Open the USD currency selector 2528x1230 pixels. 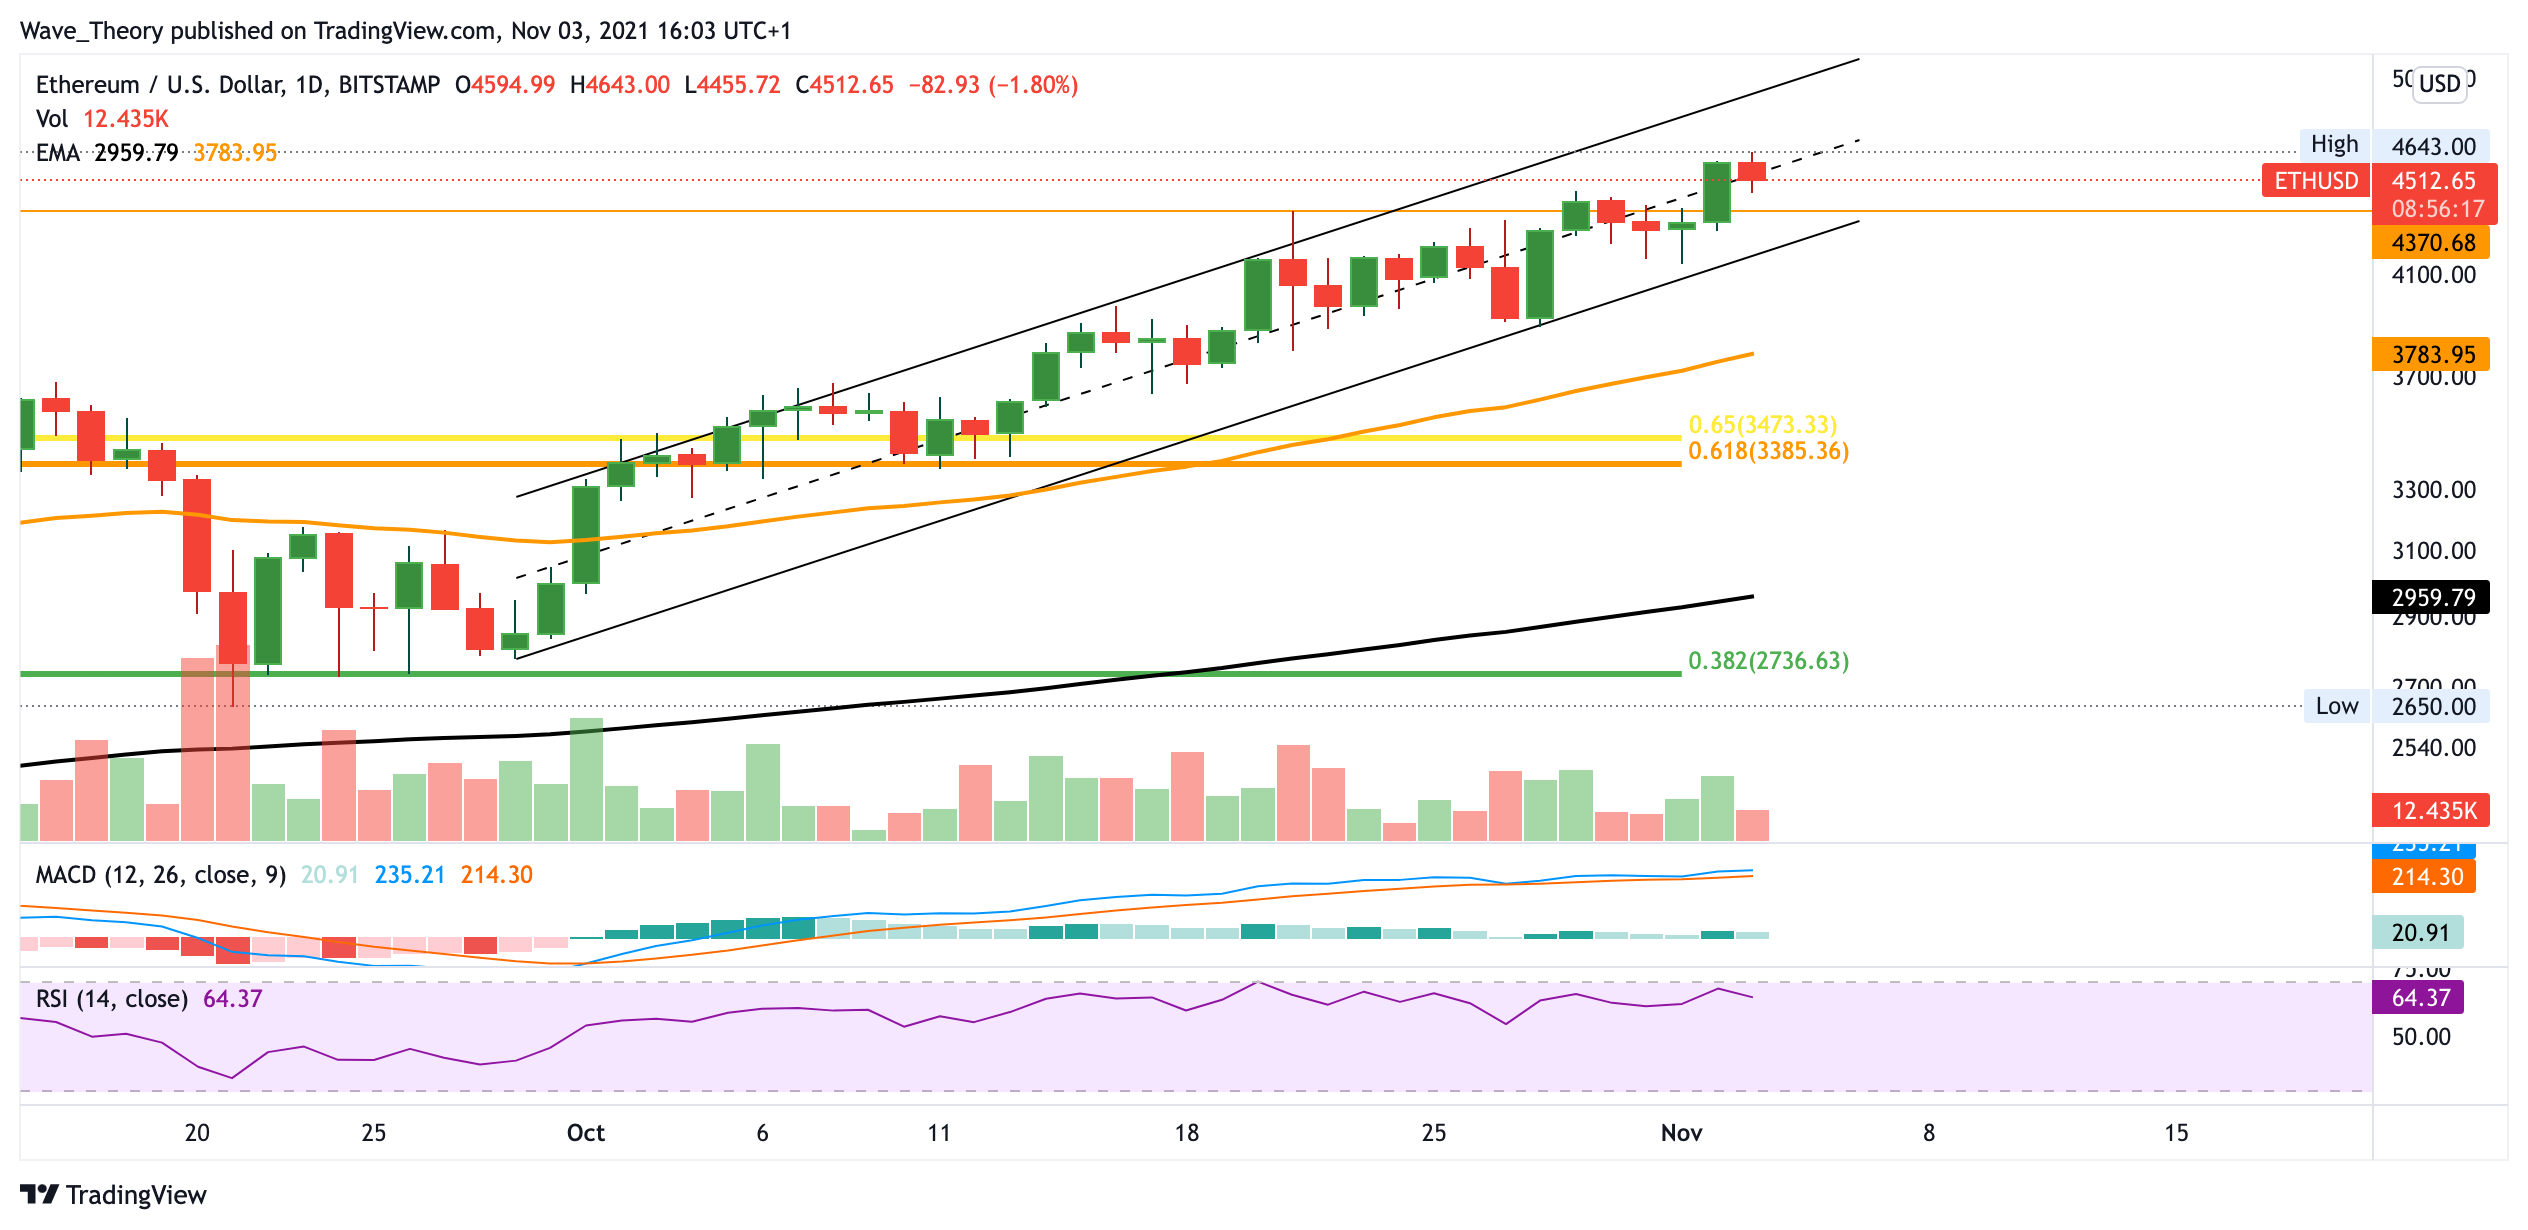tap(2438, 83)
